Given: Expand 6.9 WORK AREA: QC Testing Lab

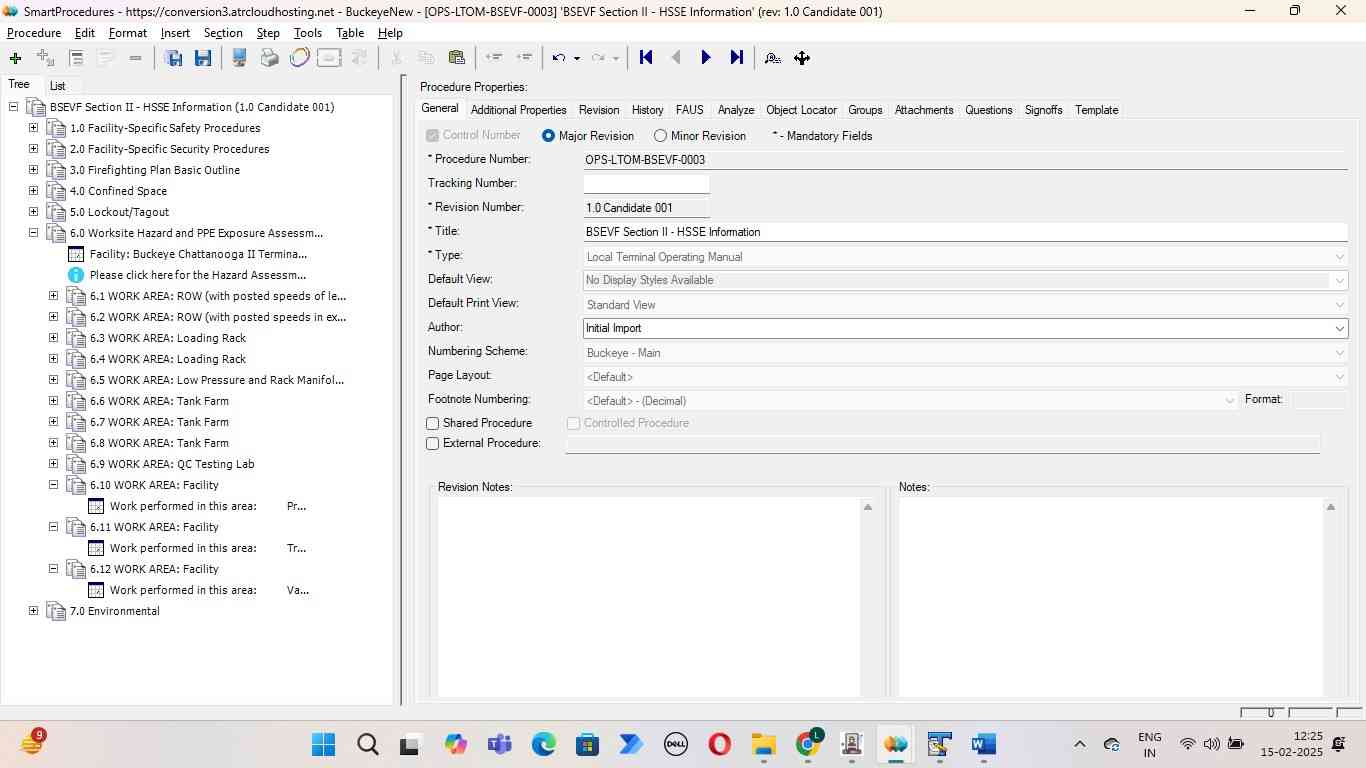Looking at the screenshot, I should (53, 464).
